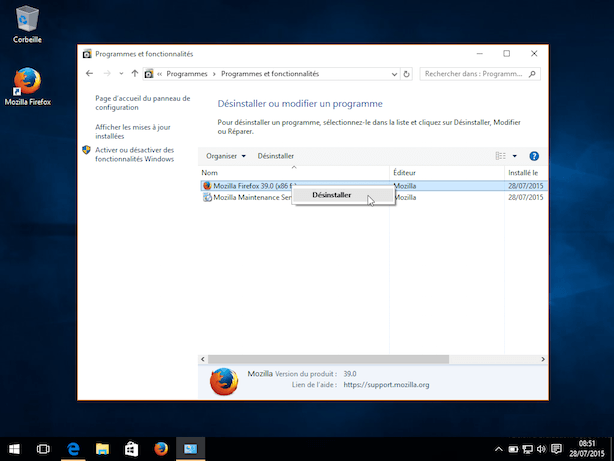Screen dimensions: 614x461
Task: Click the Firefox icon in program list
Action: (x=207, y=186)
